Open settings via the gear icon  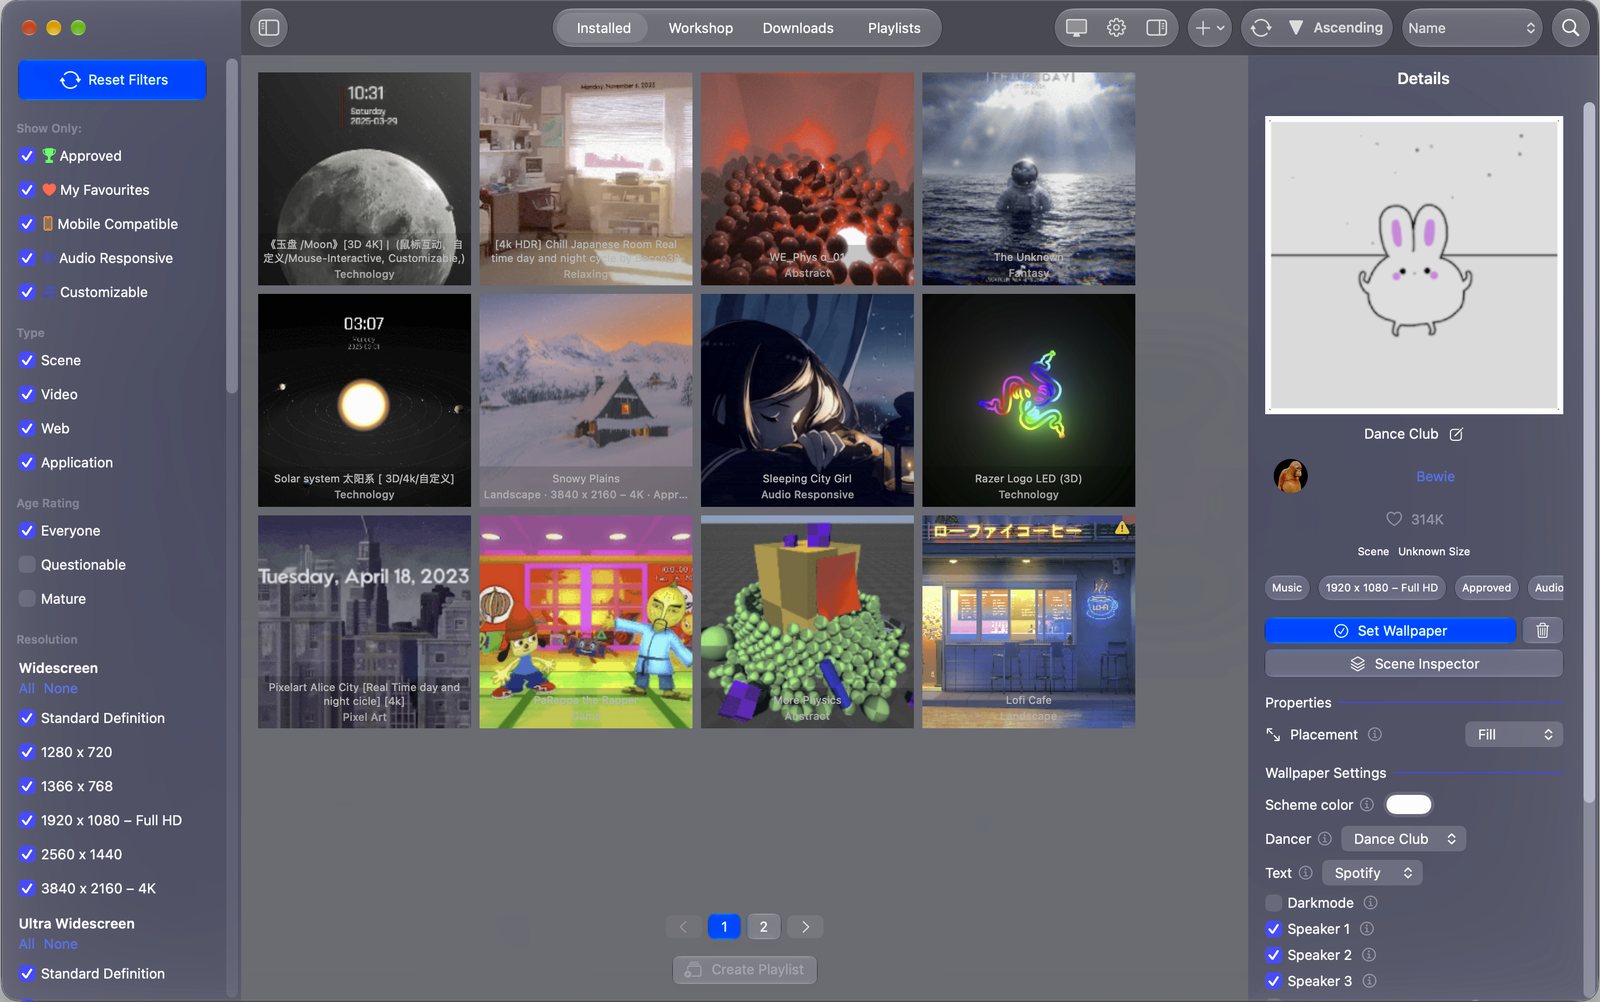(x=1116, y=28)
